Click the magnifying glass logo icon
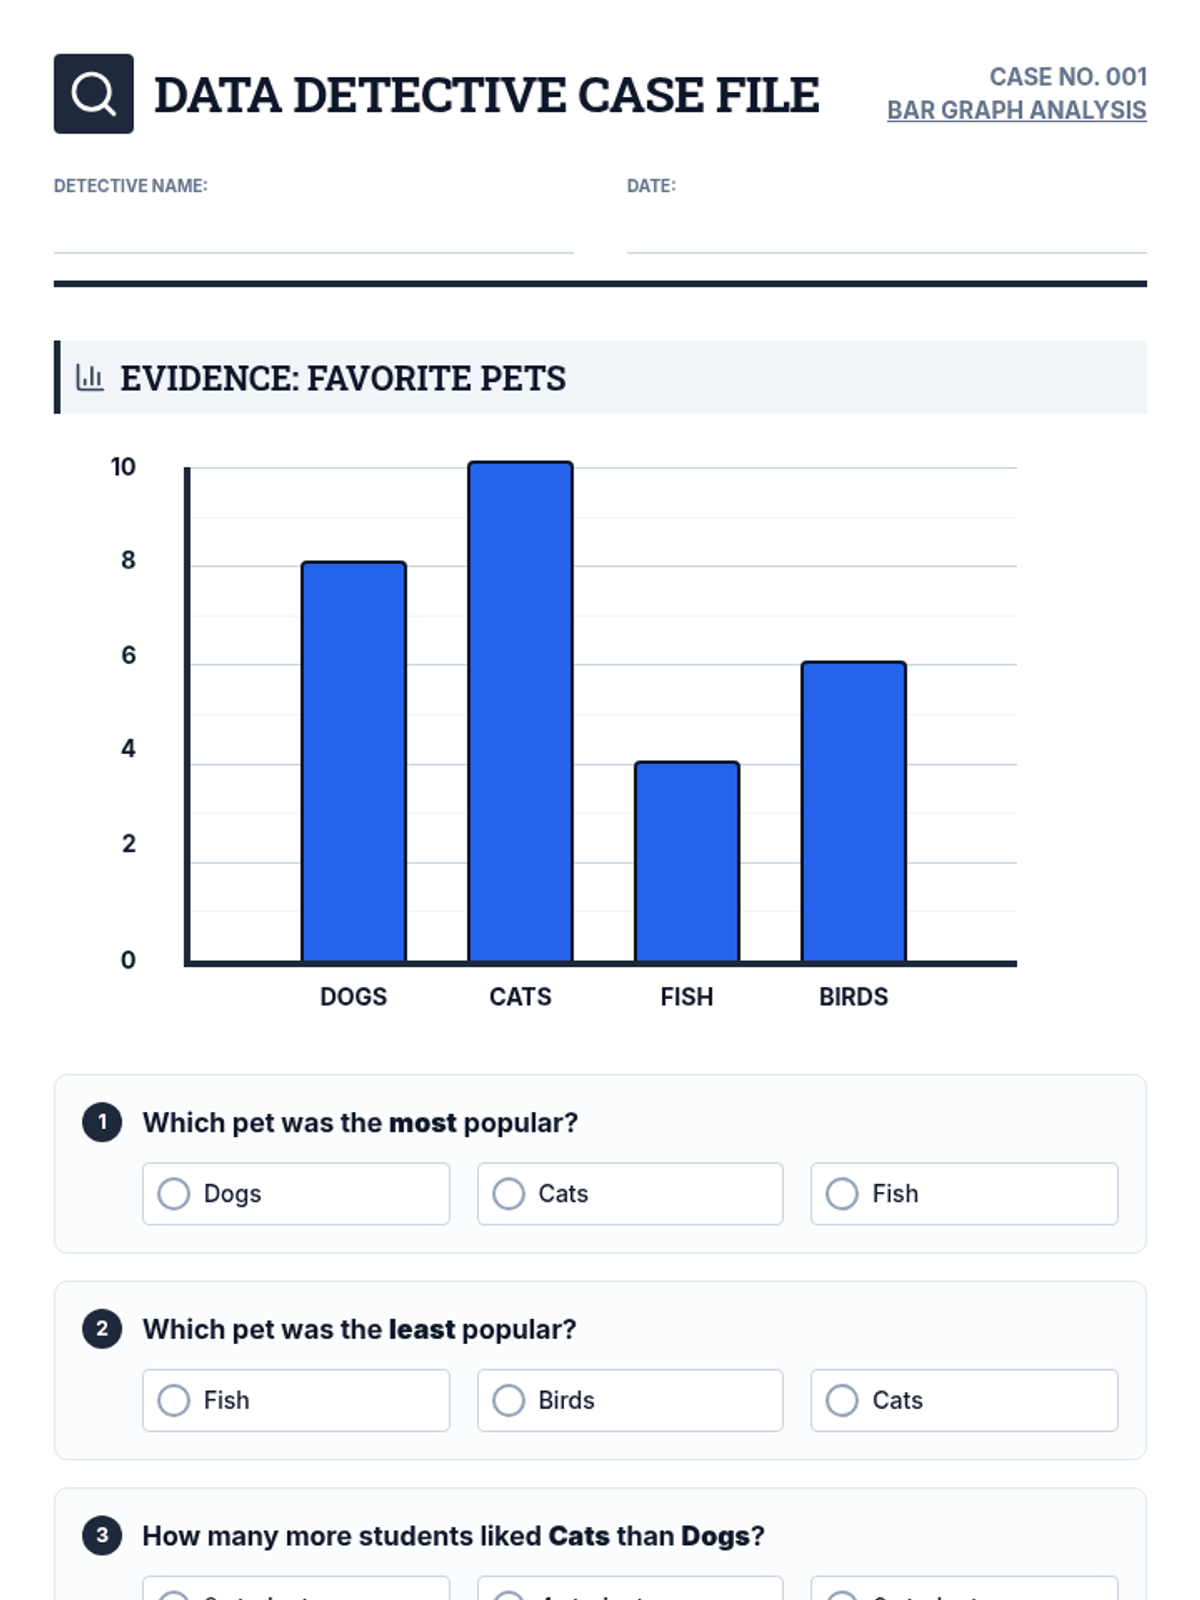Screen dimensions: 1200x1600 pos(93,94)
